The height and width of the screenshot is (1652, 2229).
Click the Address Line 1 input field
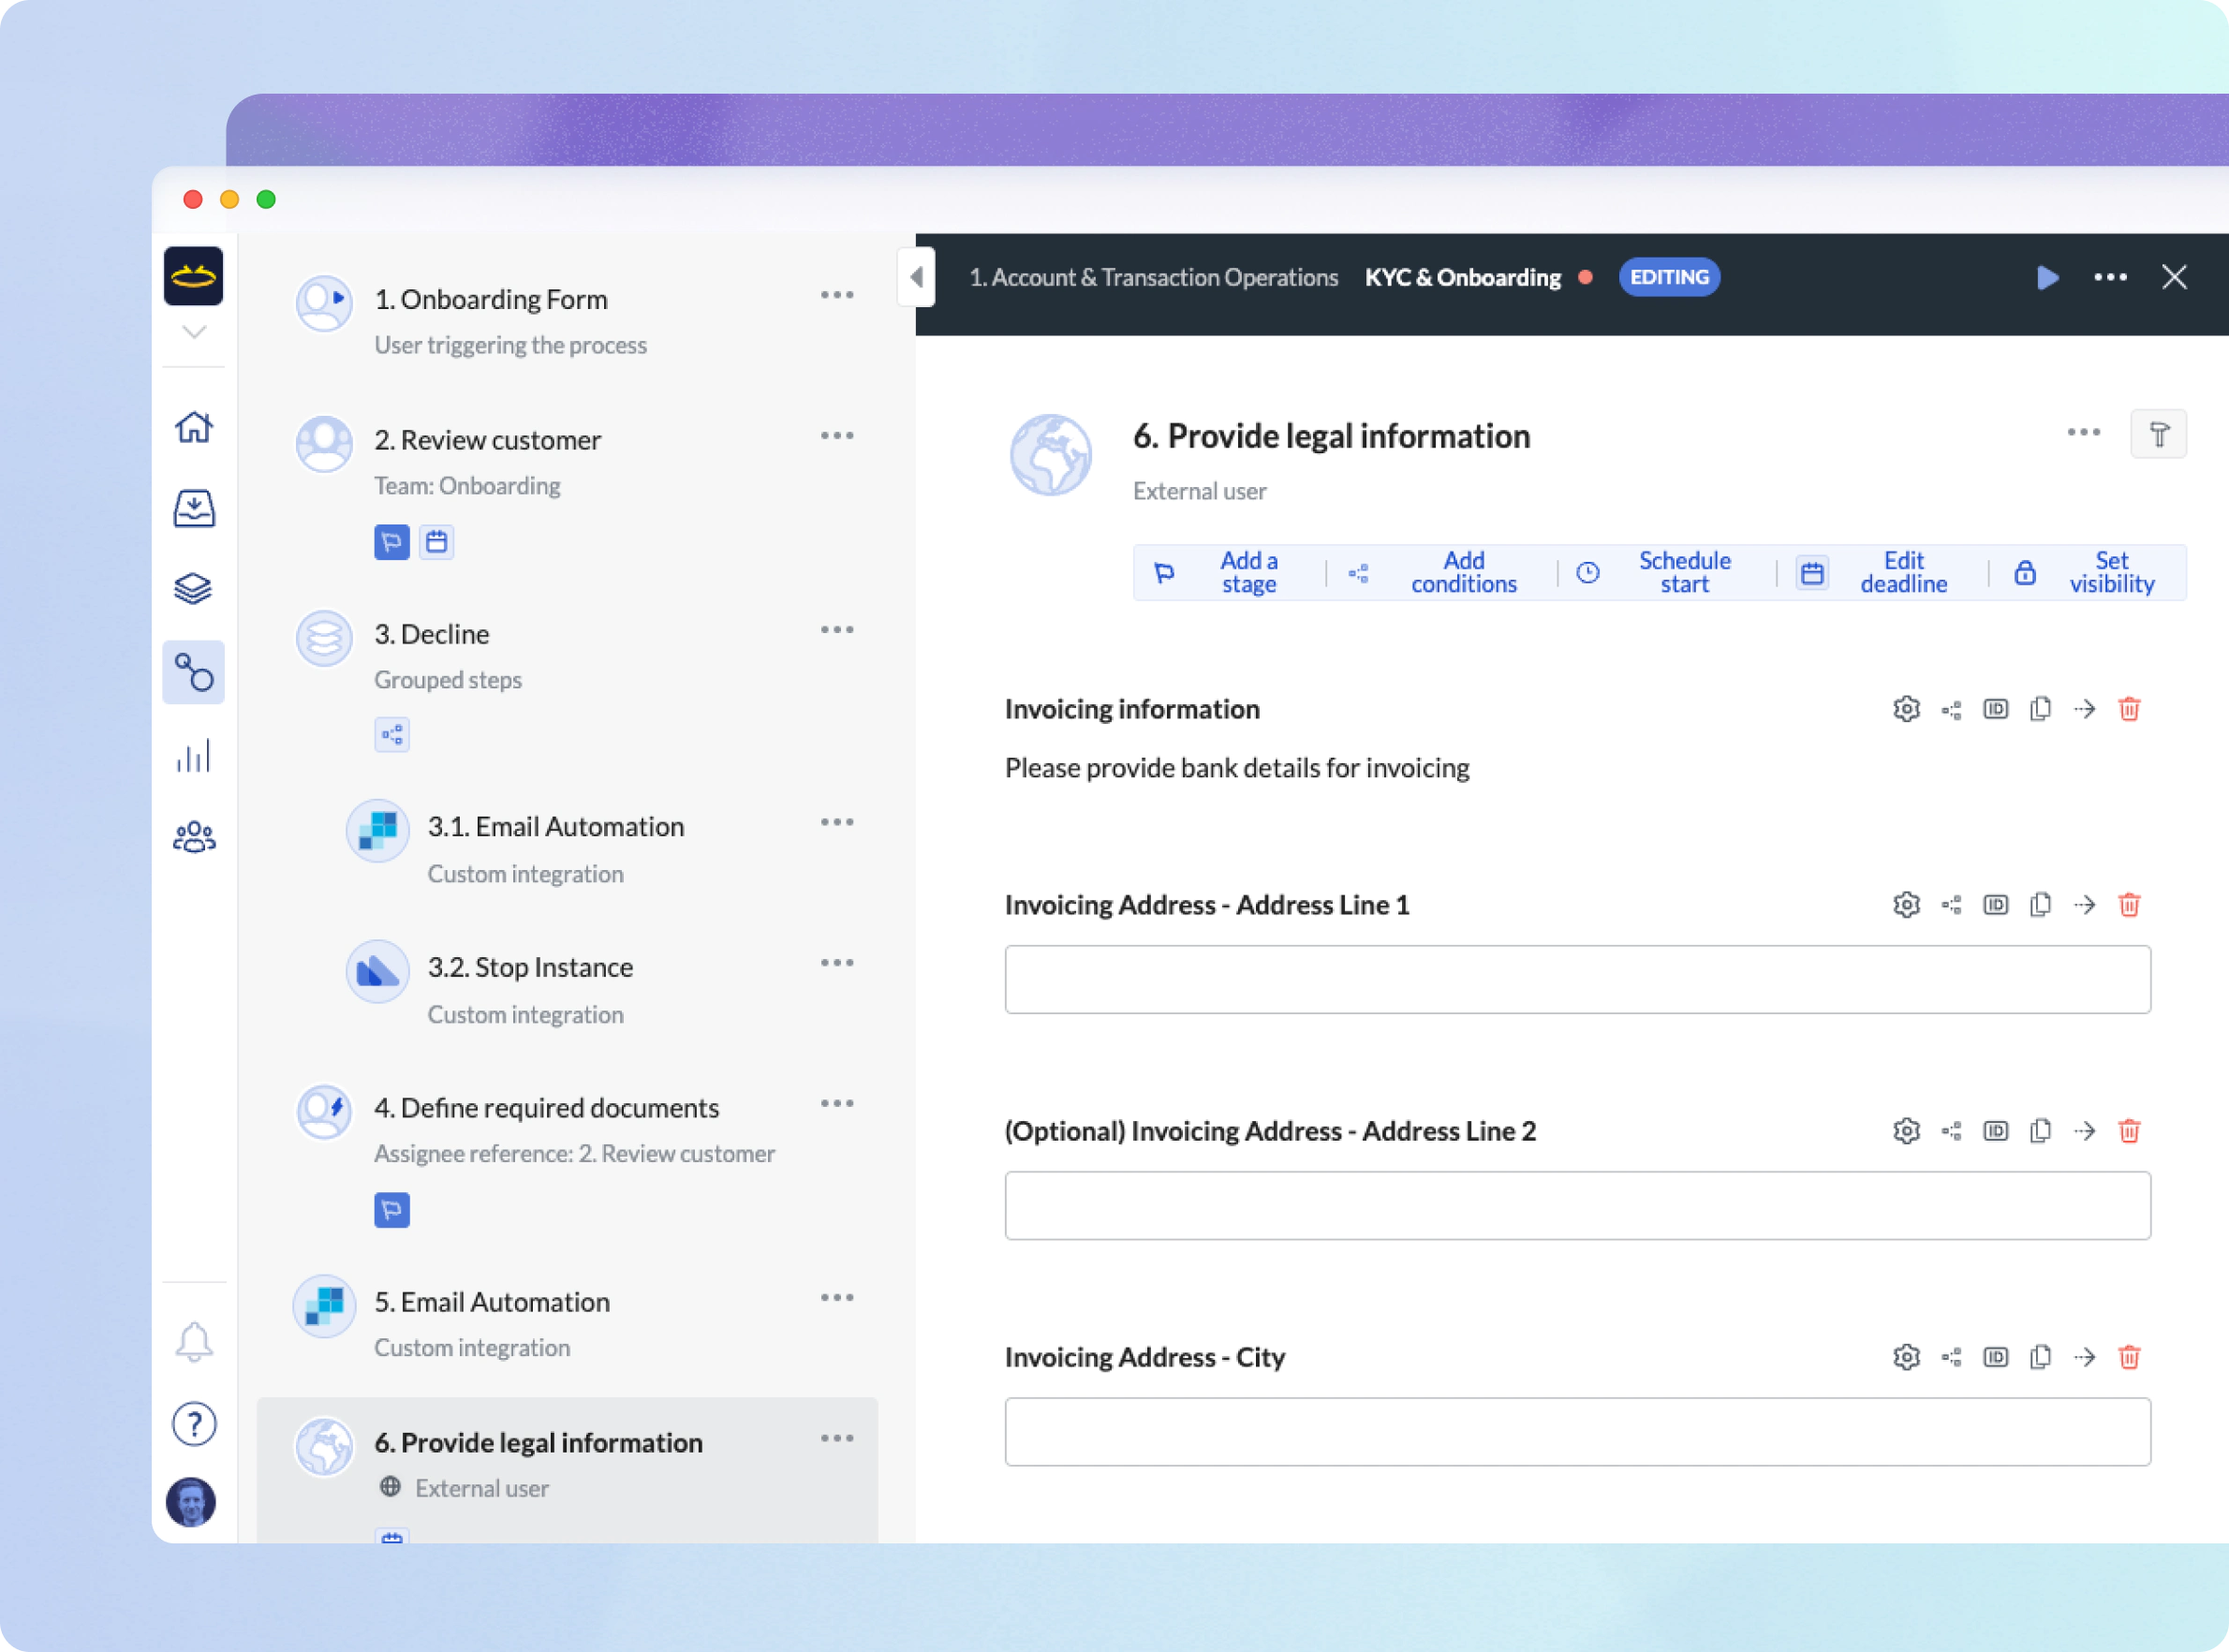[1577, 979]
